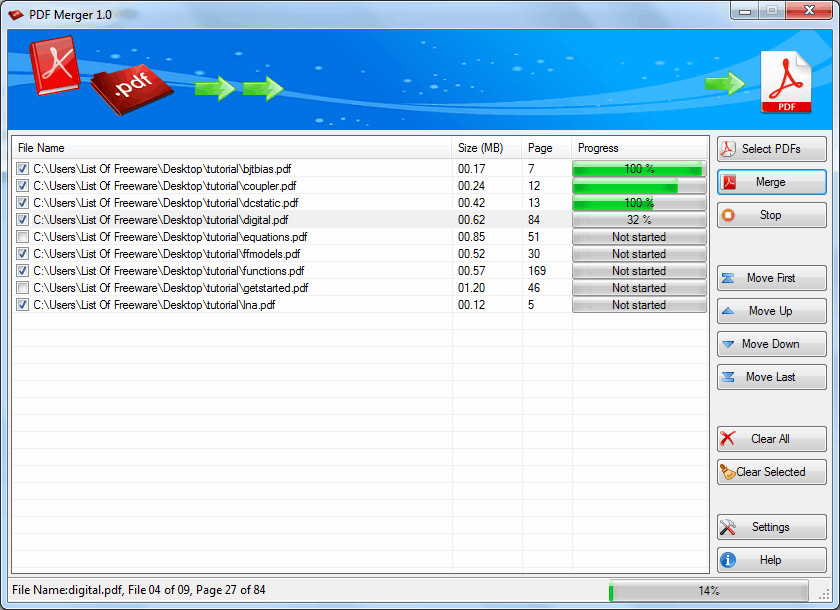Minimize the PDF Merger window

(x=745, y=11)
